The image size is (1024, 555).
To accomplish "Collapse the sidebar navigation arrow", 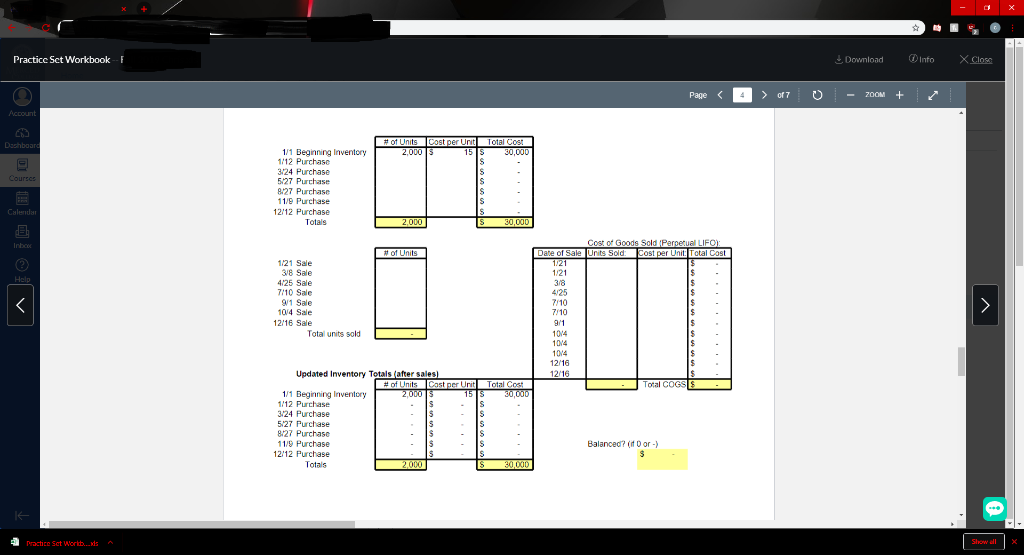I will point(22,515).
